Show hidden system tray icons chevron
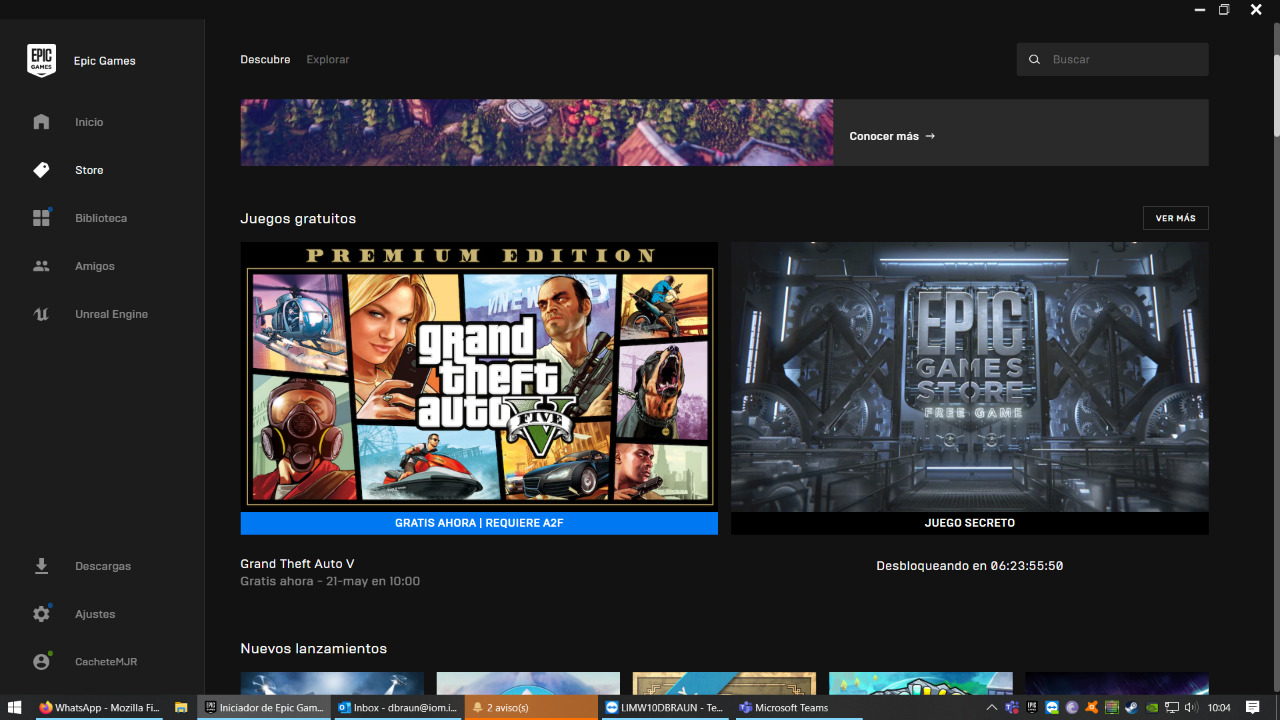Image resolution: width=1280 pixels, height=720 pixels. pyautogui.click(x=992, y=708)
